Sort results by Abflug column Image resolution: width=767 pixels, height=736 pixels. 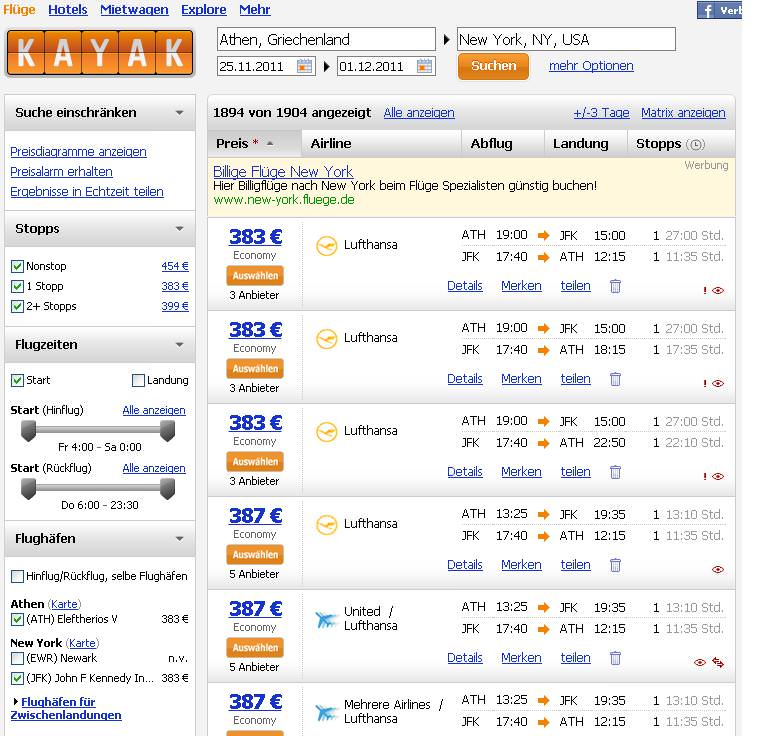coord(491,144)
